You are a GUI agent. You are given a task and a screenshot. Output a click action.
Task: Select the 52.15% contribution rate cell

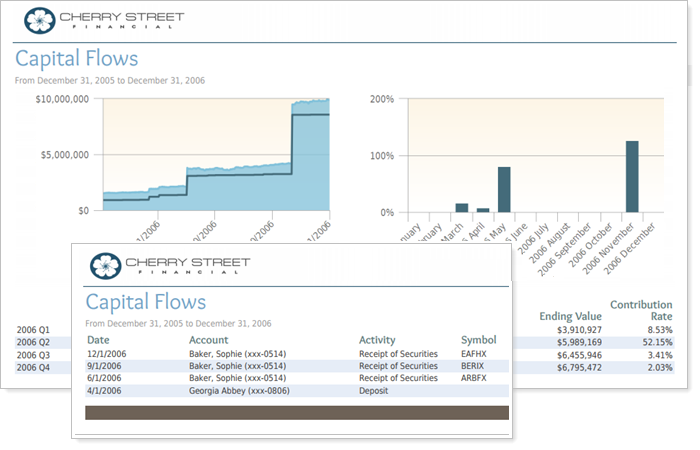(654, 342)
